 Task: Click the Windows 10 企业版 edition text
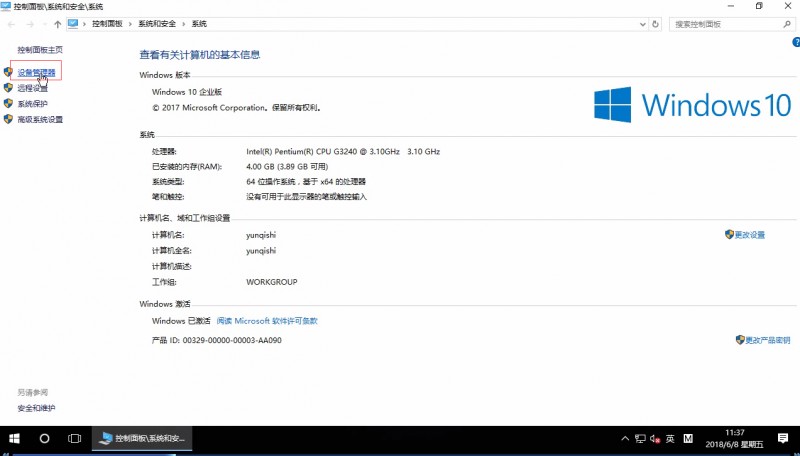(x=187, y=92)
